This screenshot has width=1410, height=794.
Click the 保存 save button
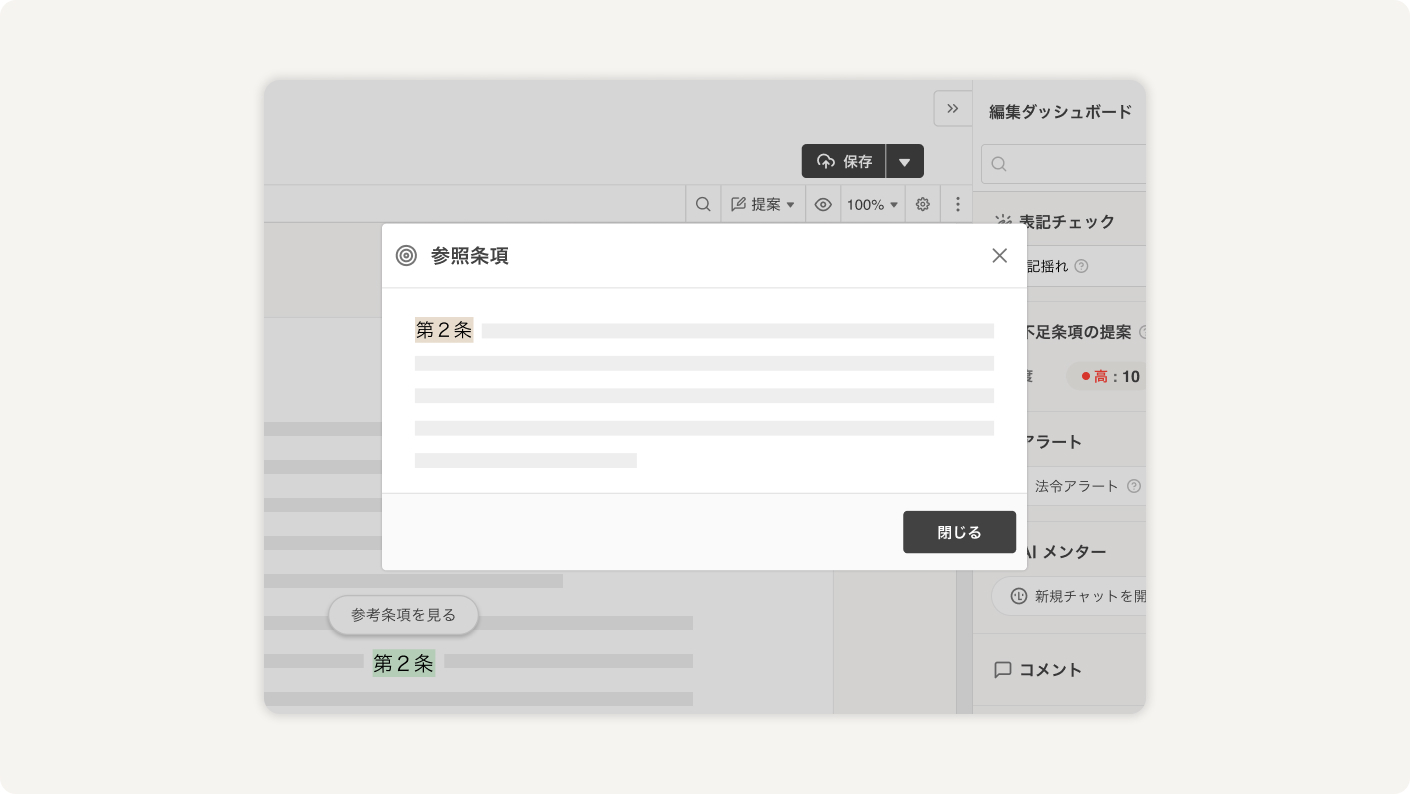(844, 161)
